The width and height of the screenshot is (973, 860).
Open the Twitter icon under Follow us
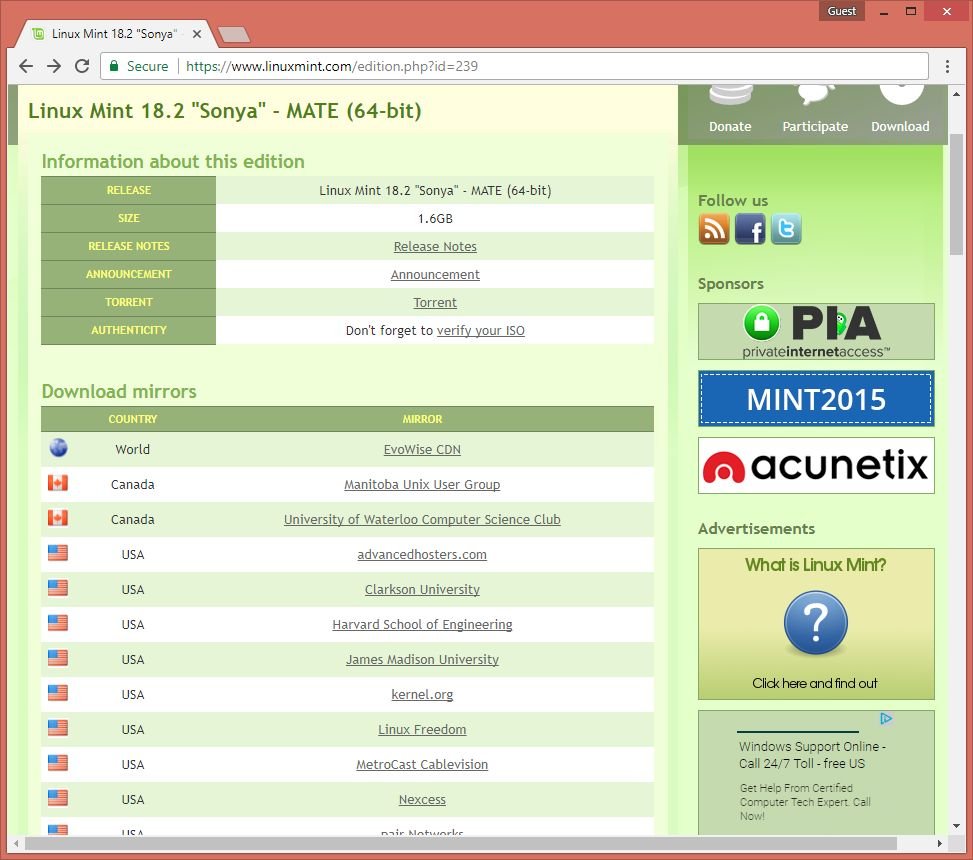[786, 228]
